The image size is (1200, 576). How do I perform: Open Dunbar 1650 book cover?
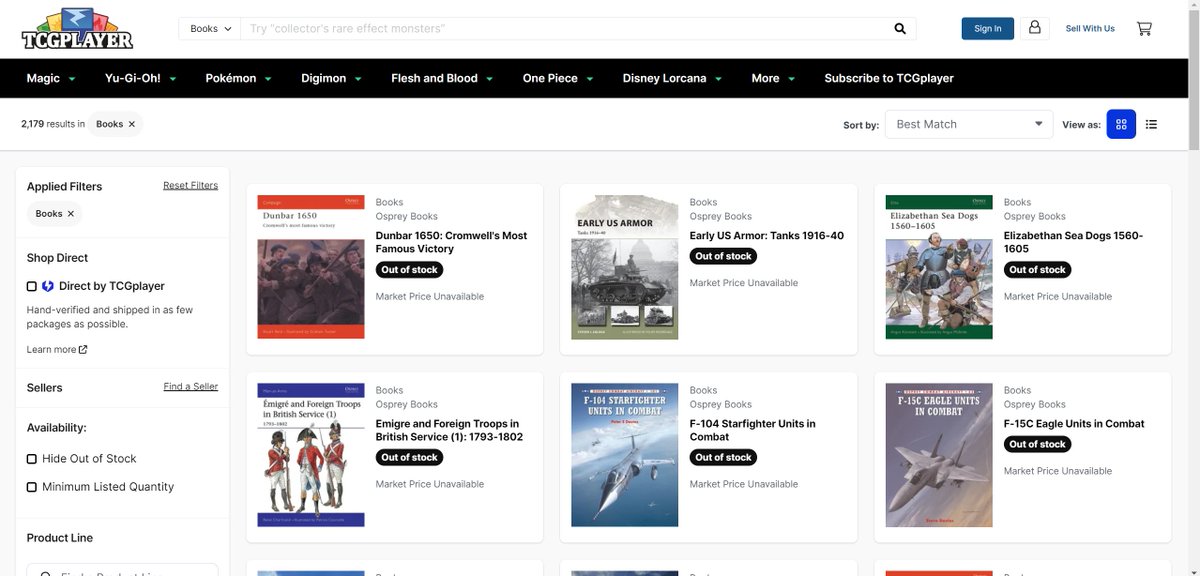point(311,267)
